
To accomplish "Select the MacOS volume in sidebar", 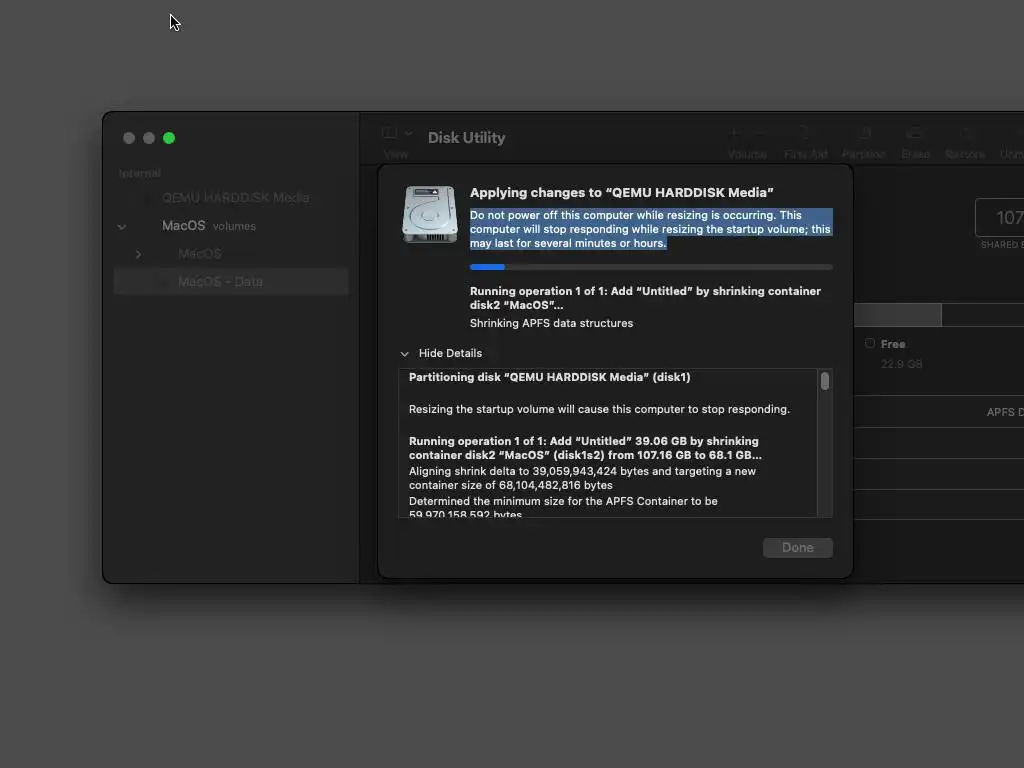I will [200, 253].
